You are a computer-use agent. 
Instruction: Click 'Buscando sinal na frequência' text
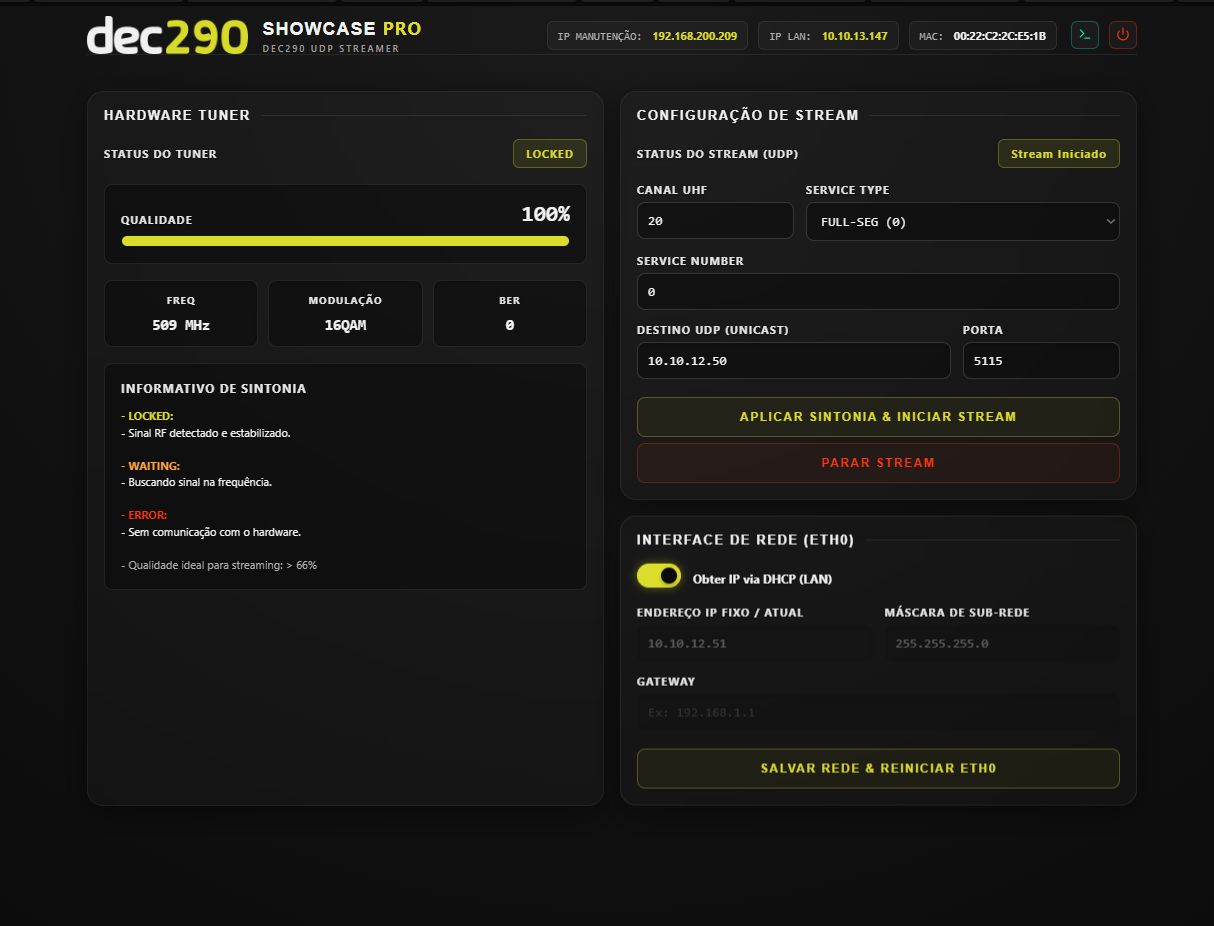[x=196, y=482]
